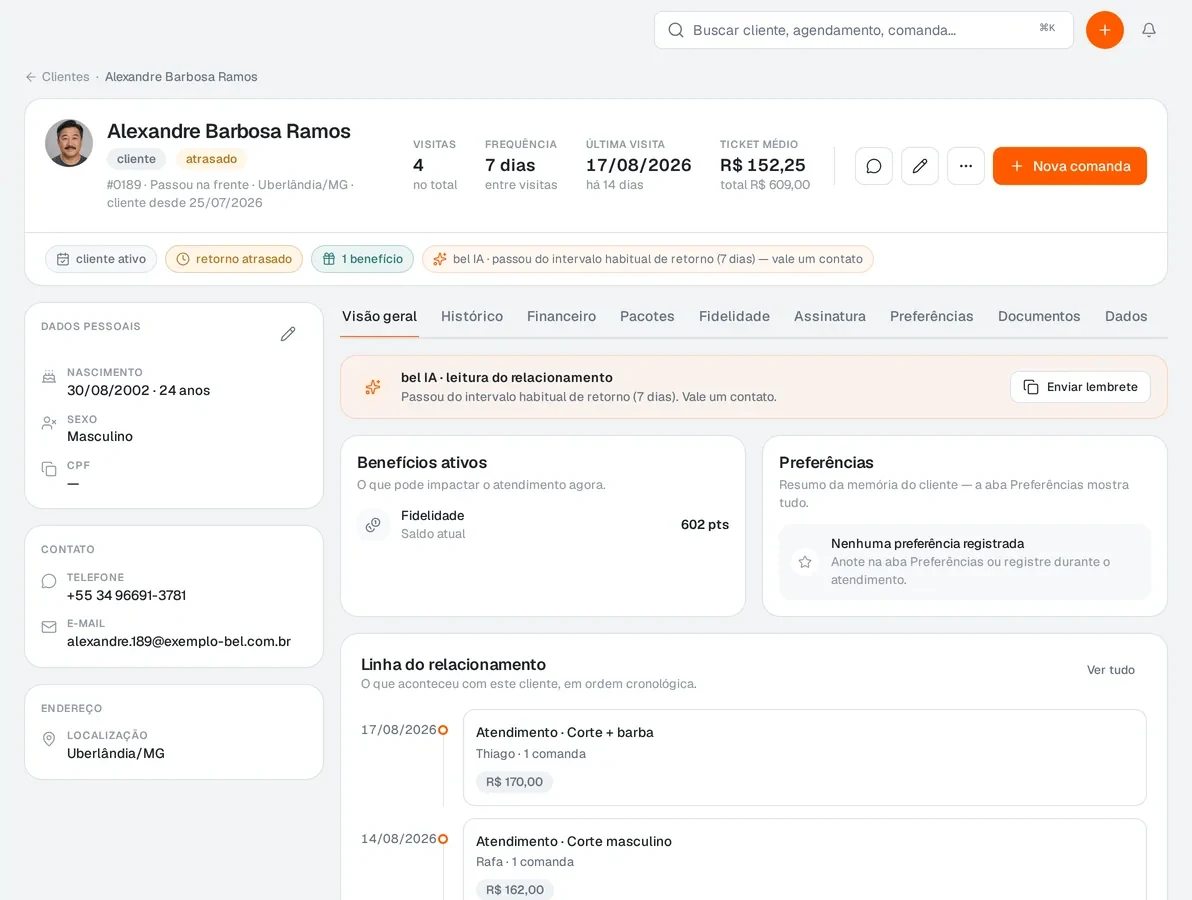This screenshot has height=900, width=1192.
Task: Edit Dados Pessoais with pencil icon
Action: [287, 334]
